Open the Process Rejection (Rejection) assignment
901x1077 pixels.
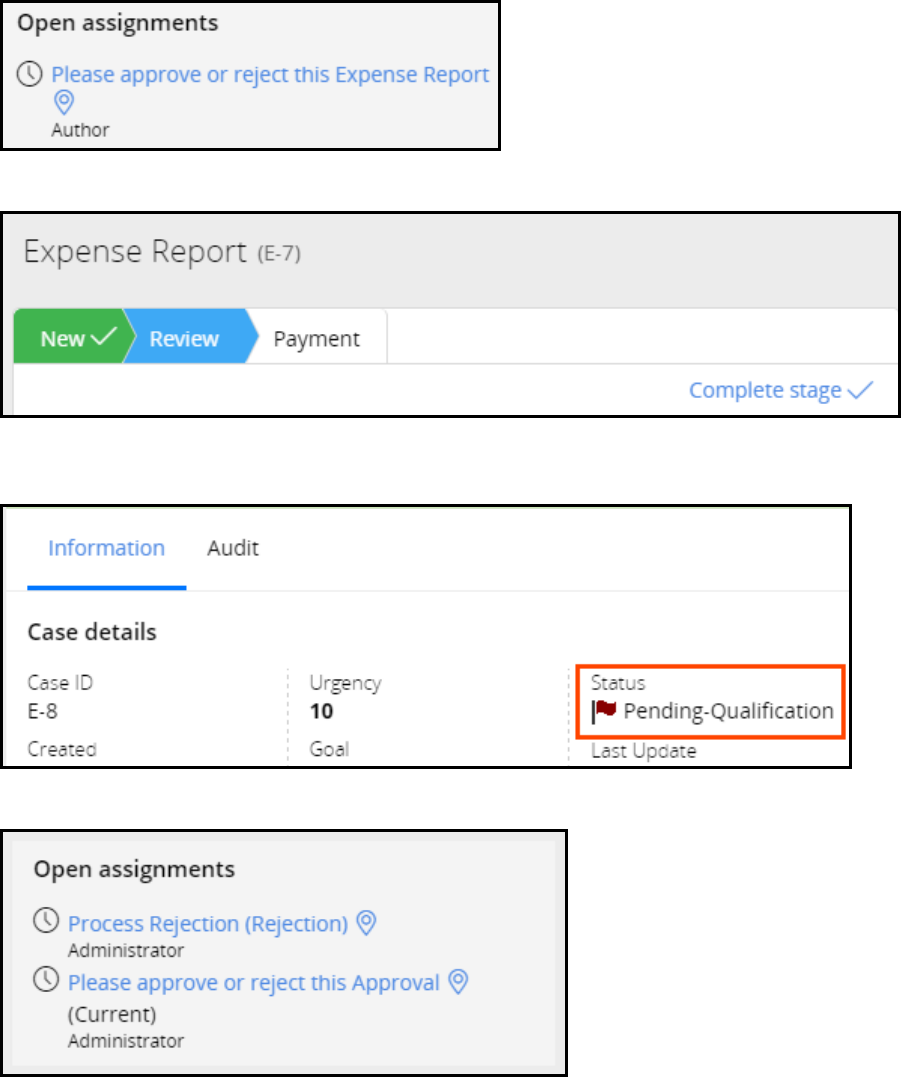[x=207, y=924]
